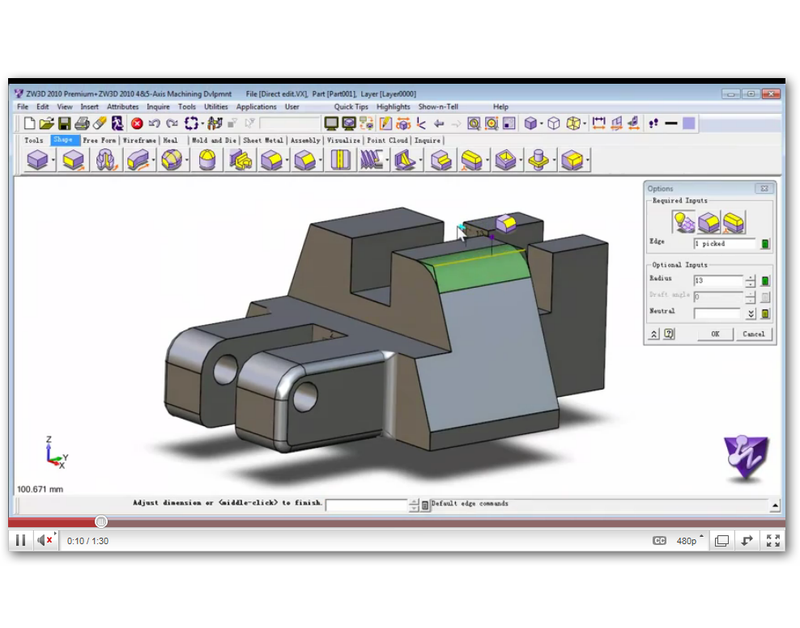Image resolution: width=800 pixels, height=628 pixels.
Task: Click OK in the Options panel
Action: pyautogui.click(x=715, y=334)
